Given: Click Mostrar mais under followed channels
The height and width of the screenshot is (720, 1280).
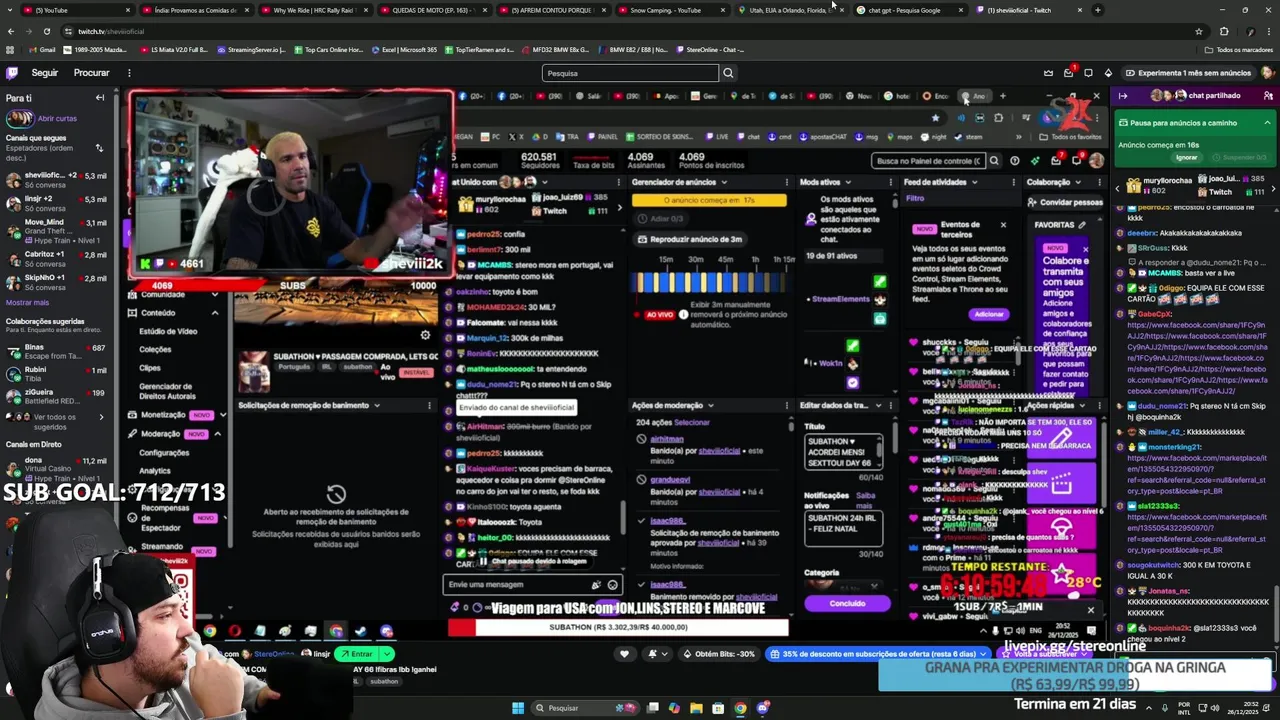Looking at the screenshot, I should tap(27, 302).
